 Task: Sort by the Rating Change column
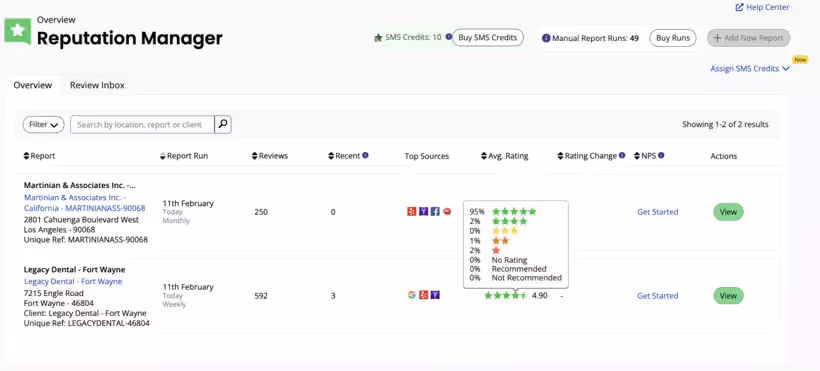[x=587, y=156]
